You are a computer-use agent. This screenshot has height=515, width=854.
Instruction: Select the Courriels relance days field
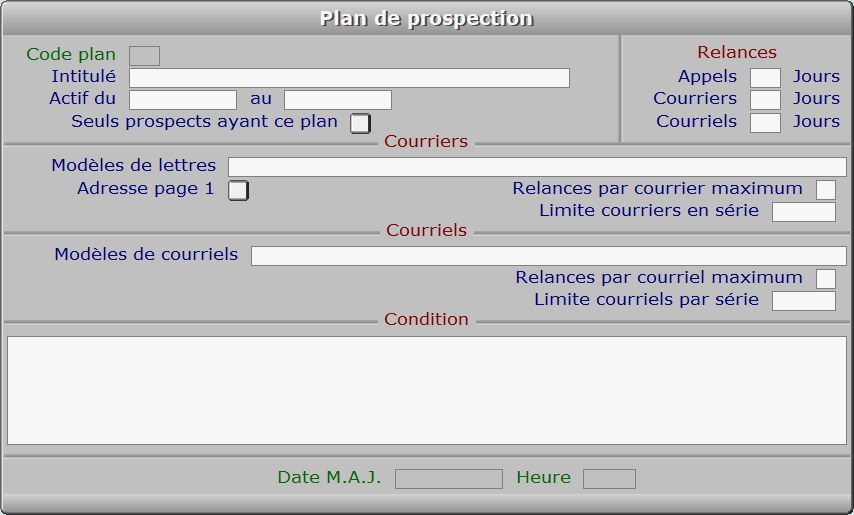pyautogui.click(x=765, y=123)
